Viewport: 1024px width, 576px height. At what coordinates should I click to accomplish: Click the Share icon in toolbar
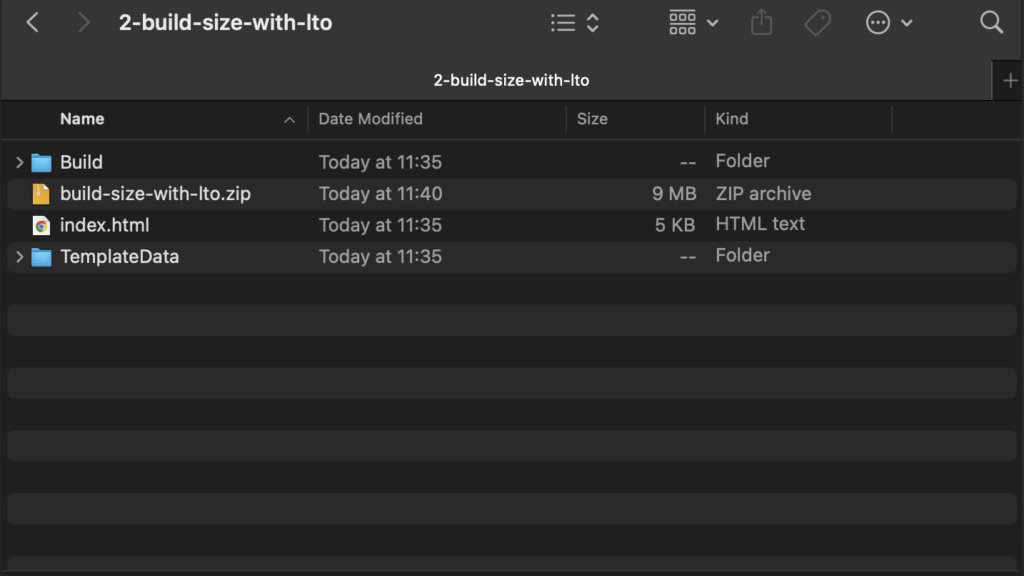[x=762, y=23]
